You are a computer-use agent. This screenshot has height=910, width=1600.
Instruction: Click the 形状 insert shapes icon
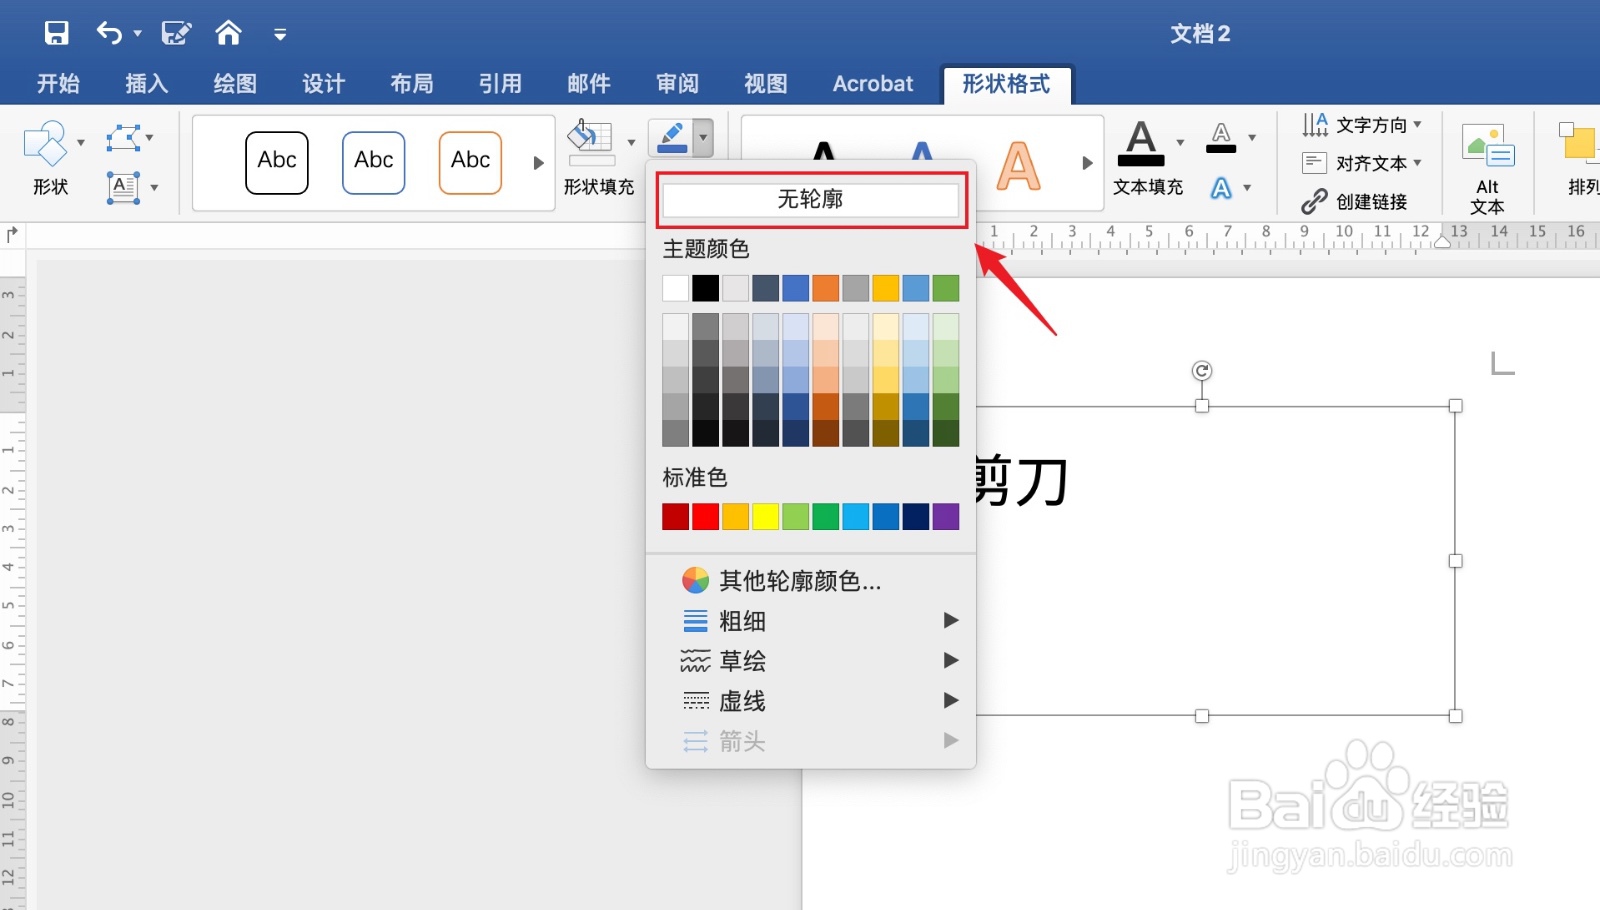tap(45, 145)
